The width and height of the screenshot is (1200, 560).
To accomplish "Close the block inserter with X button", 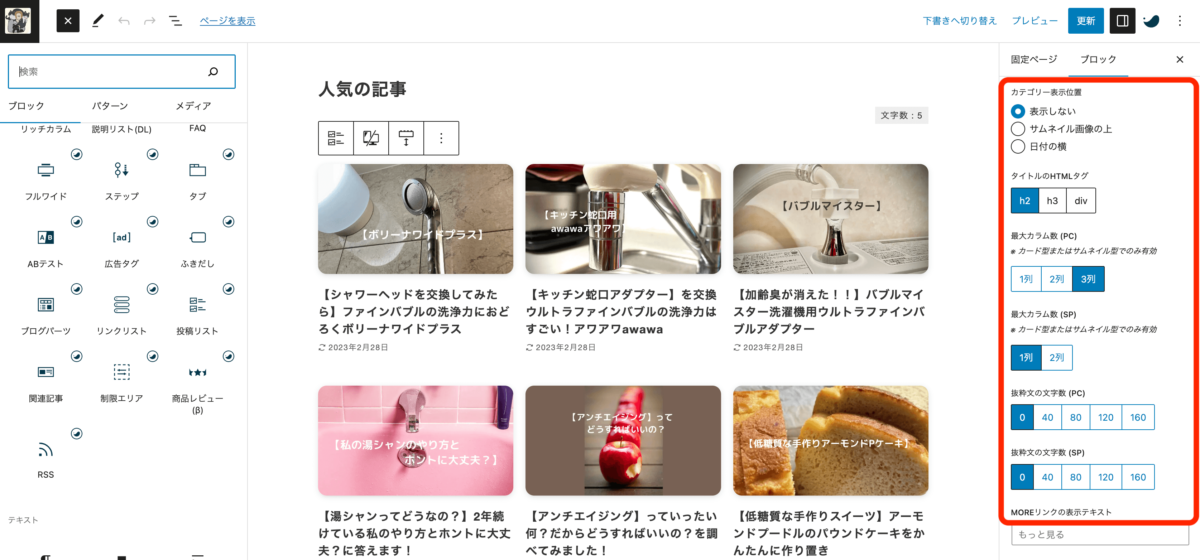I will pyautogui.click(x=67, y=20).
